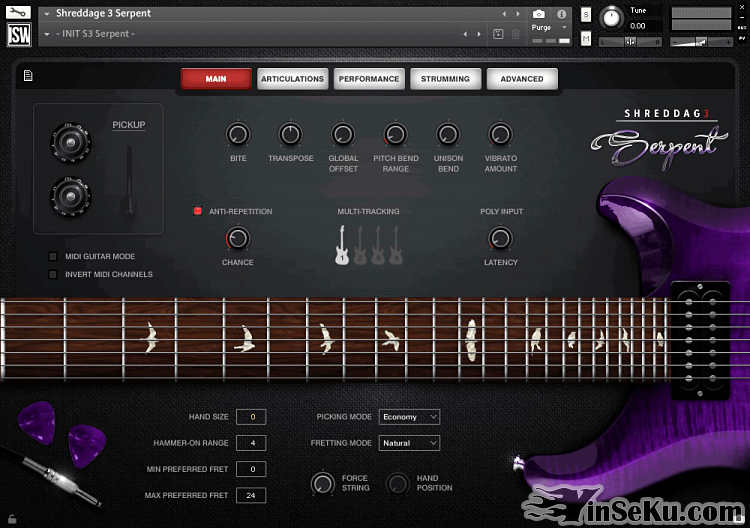
Task: Click the notes page icon at left
Action: (x=28, y=75)
